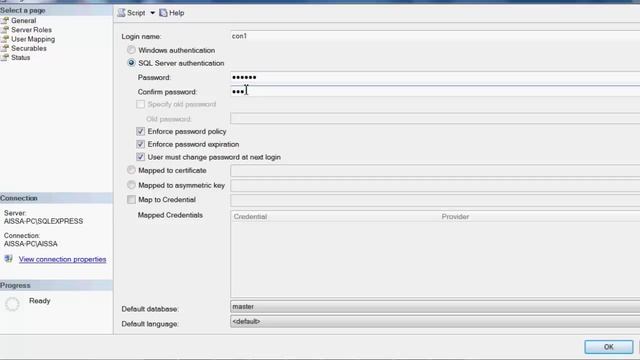Click the connection name AISSA-PC\AISSA text
This screenshot has height=360, width=640.
[31, 244]
